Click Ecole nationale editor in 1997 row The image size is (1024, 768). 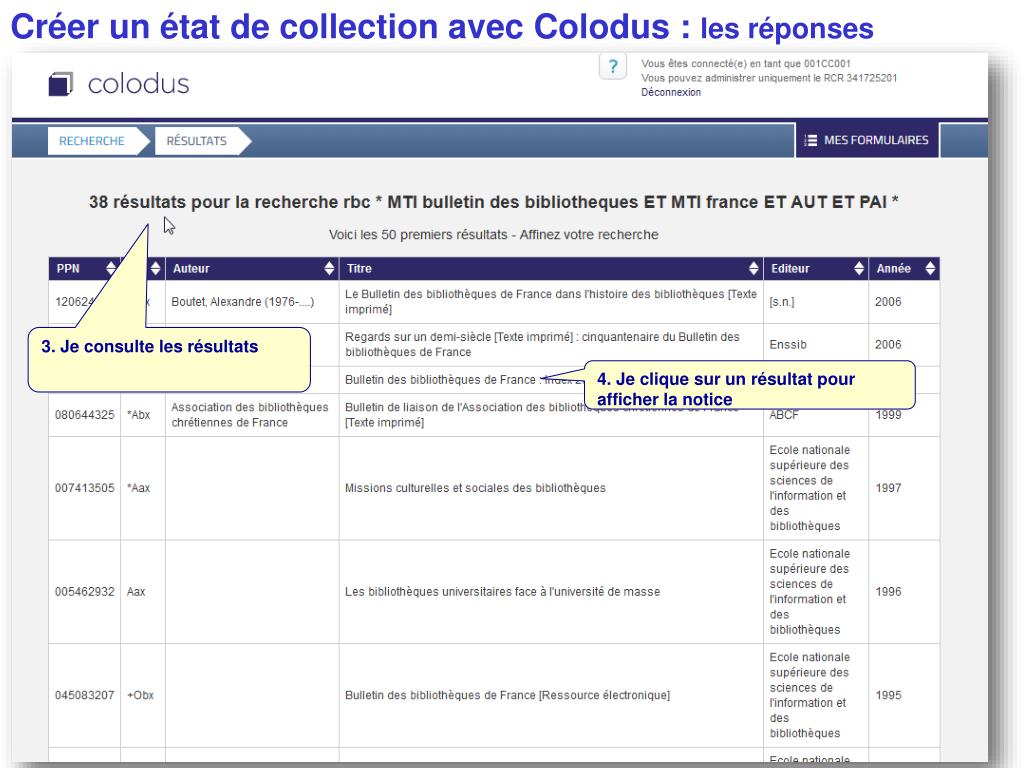click(809, 488)
